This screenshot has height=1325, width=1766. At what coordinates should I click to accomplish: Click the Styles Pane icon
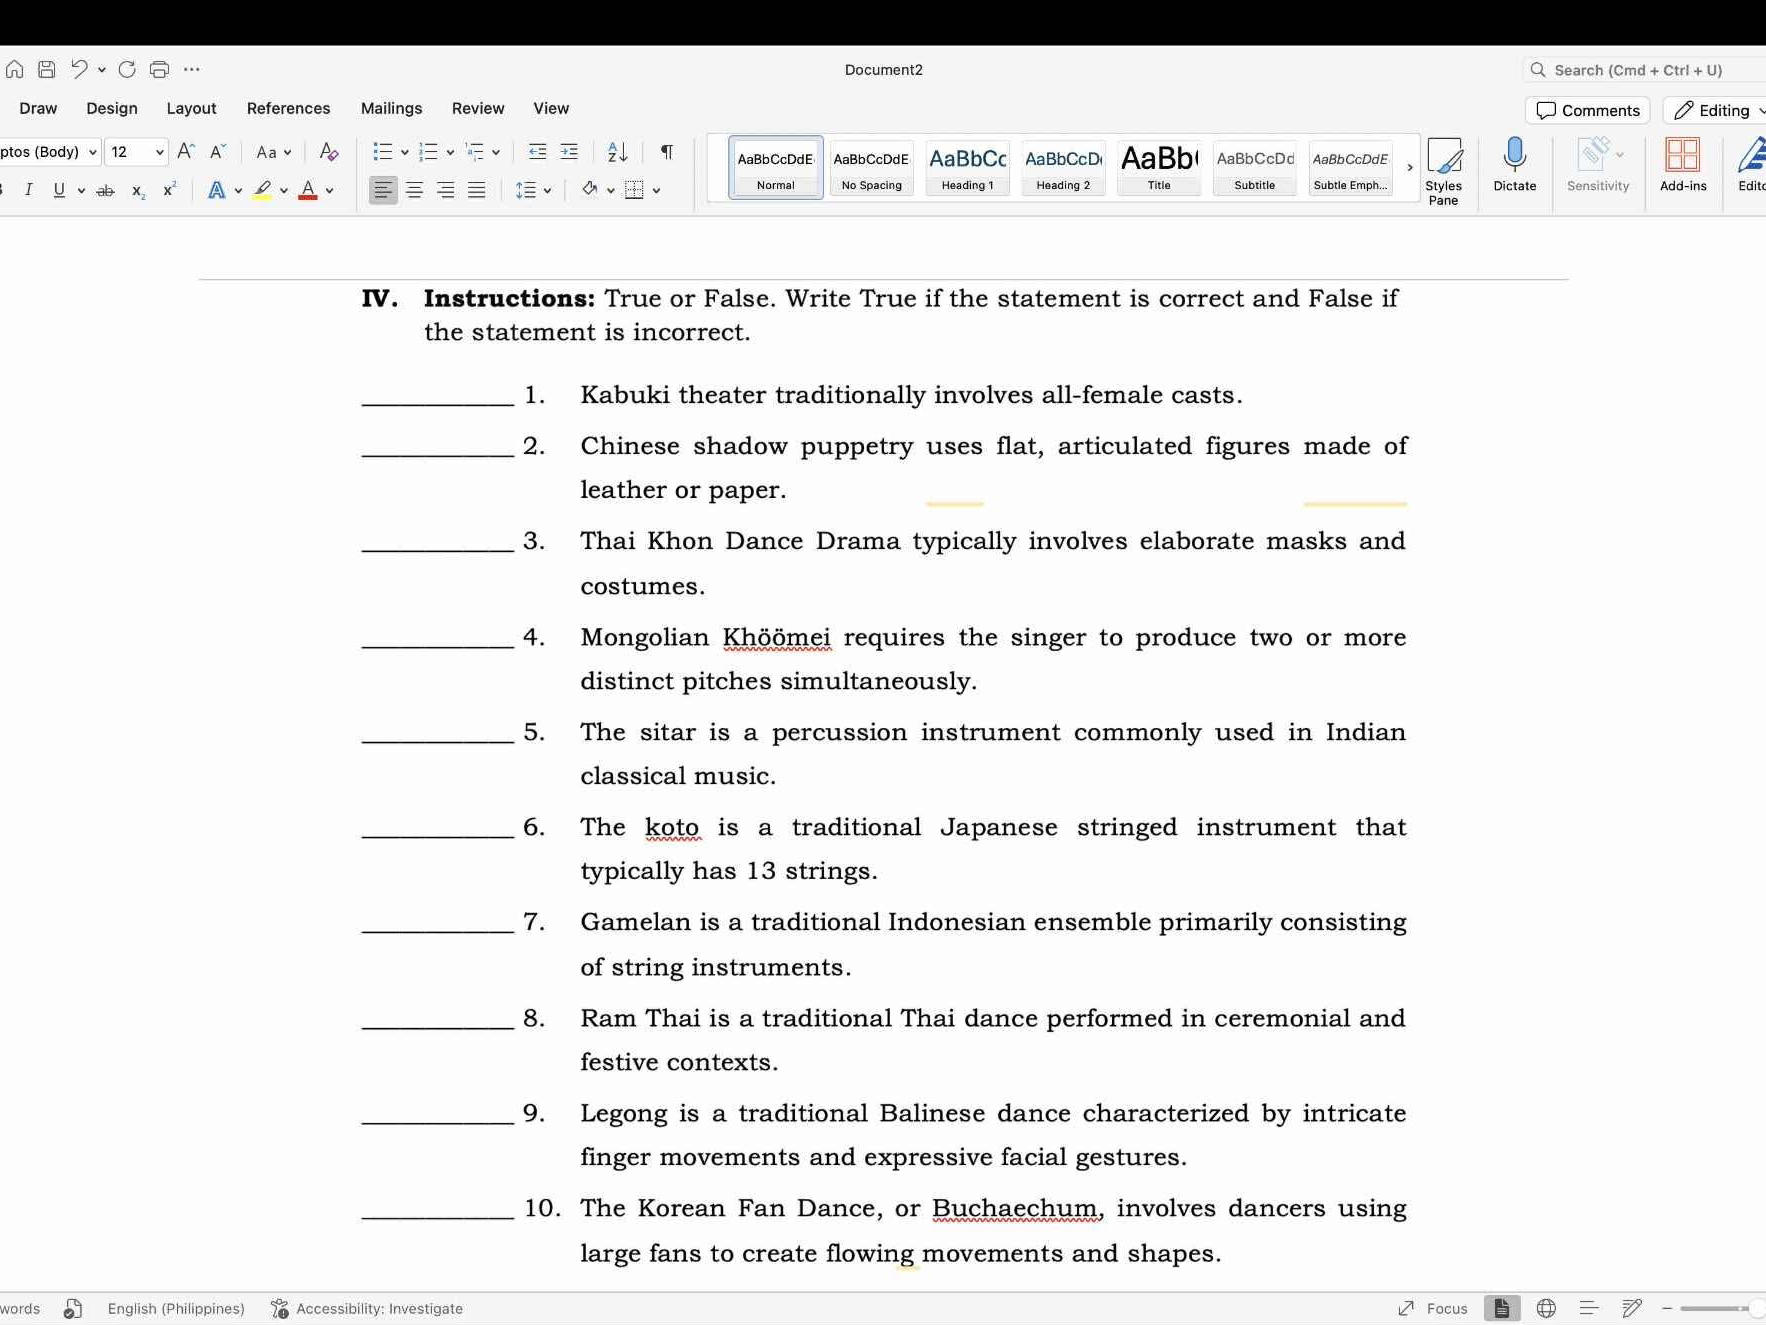point(1444,165)
